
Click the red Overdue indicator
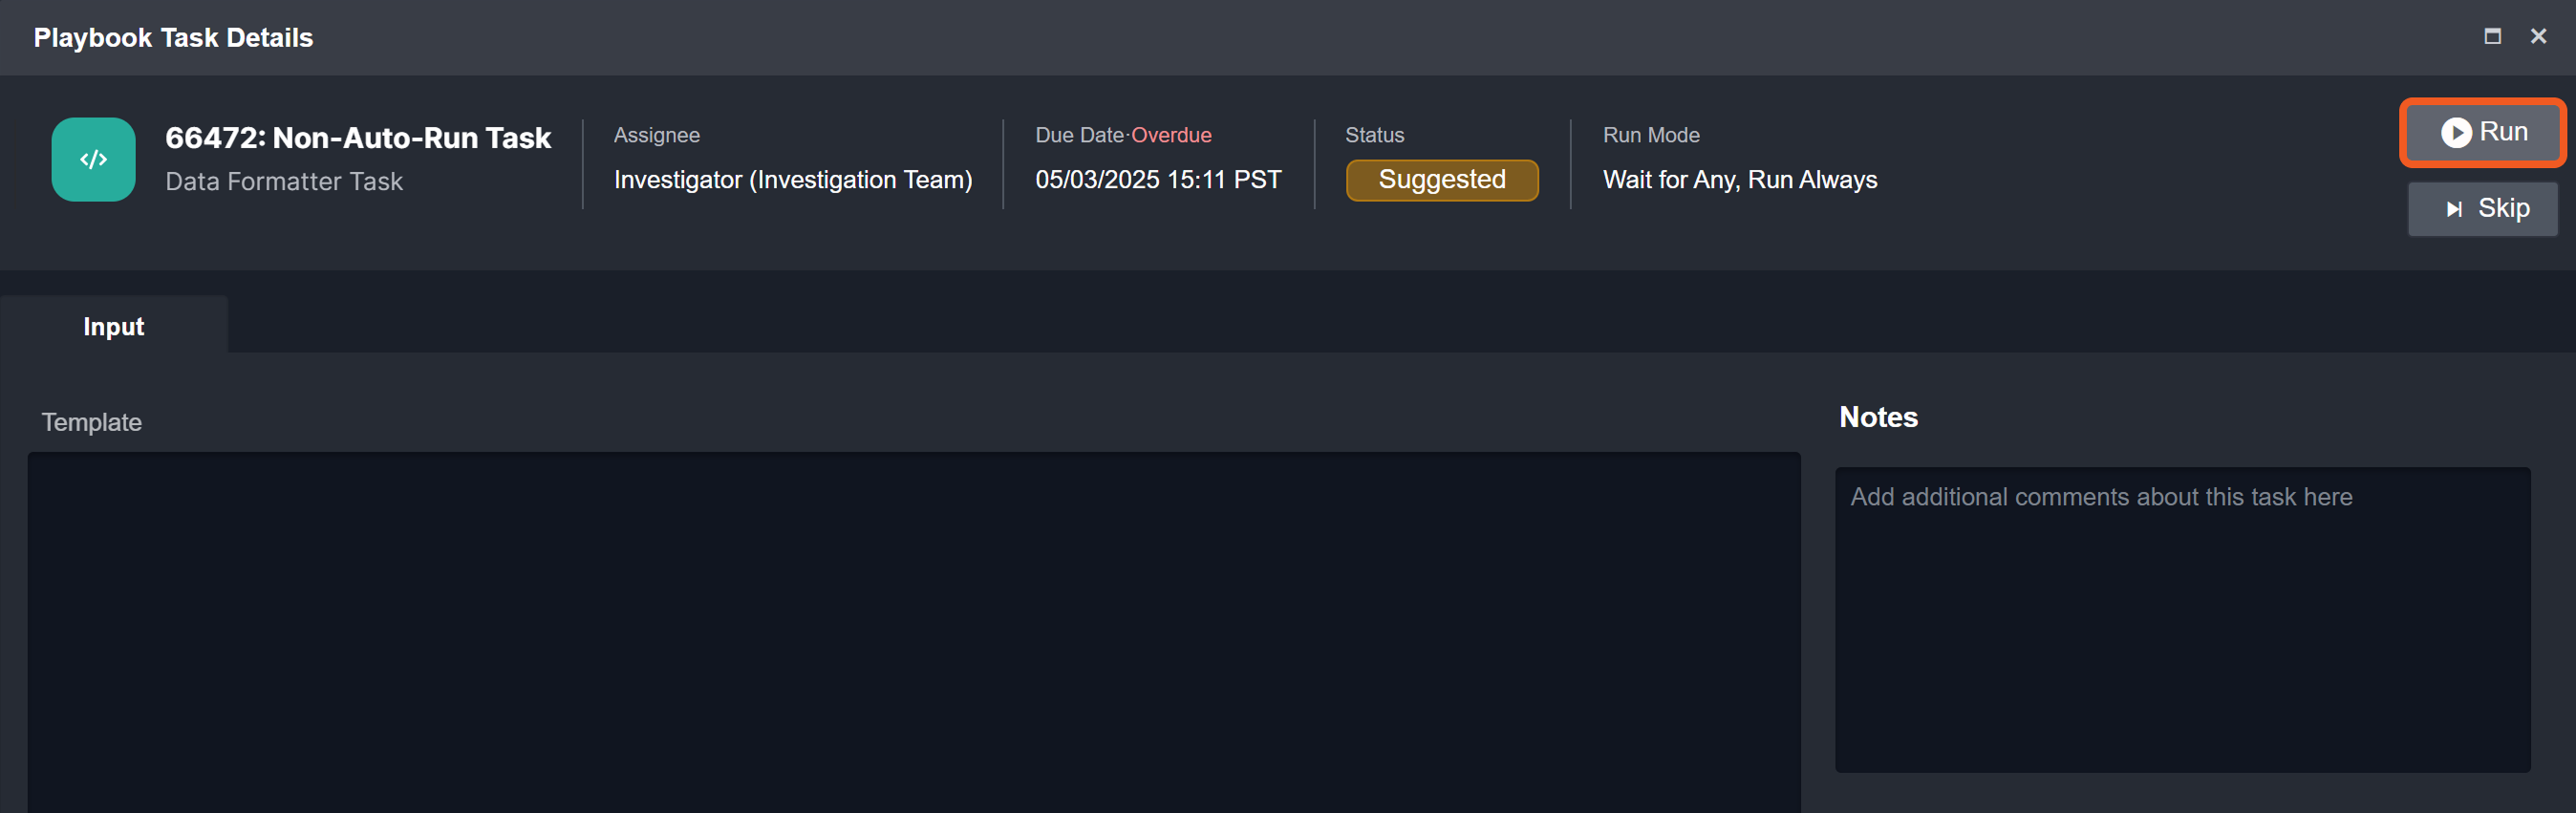tap(1171, 135)
